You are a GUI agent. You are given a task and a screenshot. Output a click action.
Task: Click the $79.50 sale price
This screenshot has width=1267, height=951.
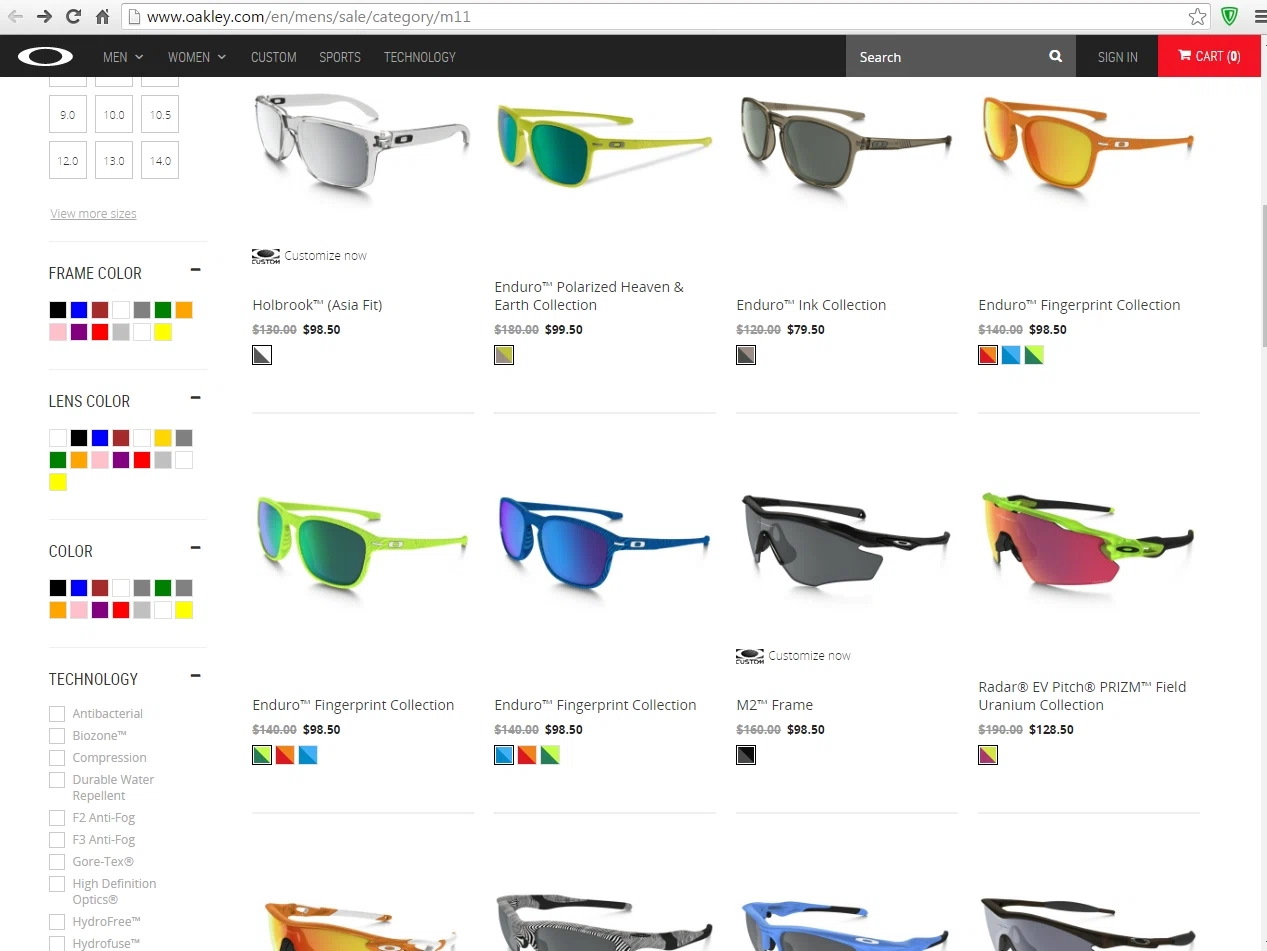[806, 330]
